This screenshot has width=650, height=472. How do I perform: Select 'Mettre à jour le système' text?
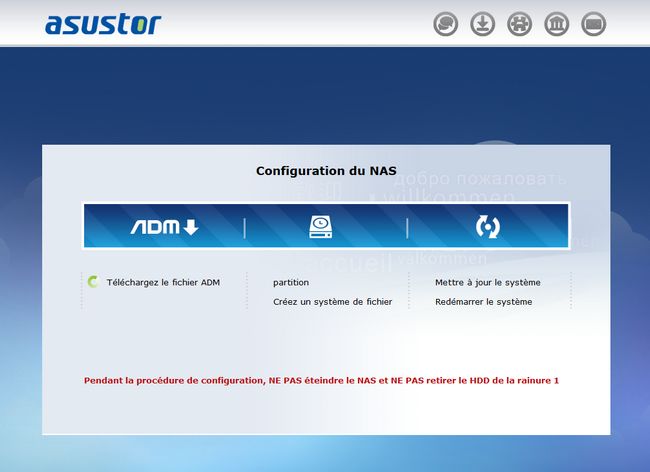pyautogui.click(x=488, y=283)
